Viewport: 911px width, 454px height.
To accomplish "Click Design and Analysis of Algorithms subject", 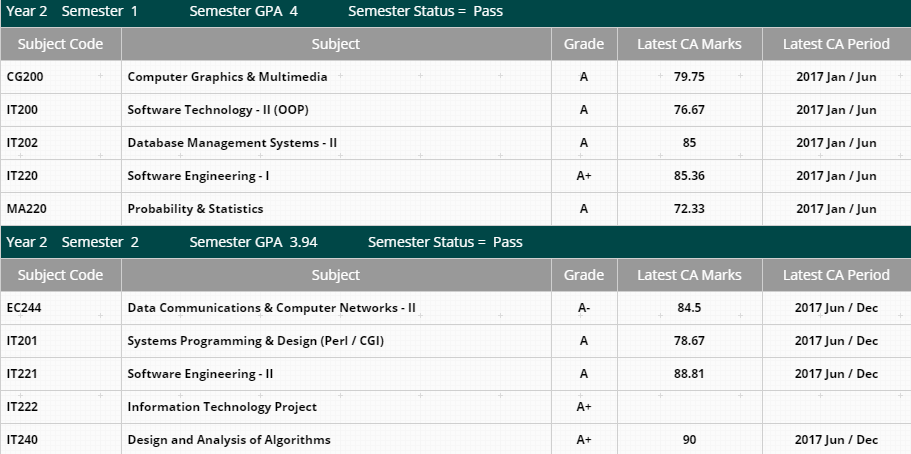I will tap(229, 440).
